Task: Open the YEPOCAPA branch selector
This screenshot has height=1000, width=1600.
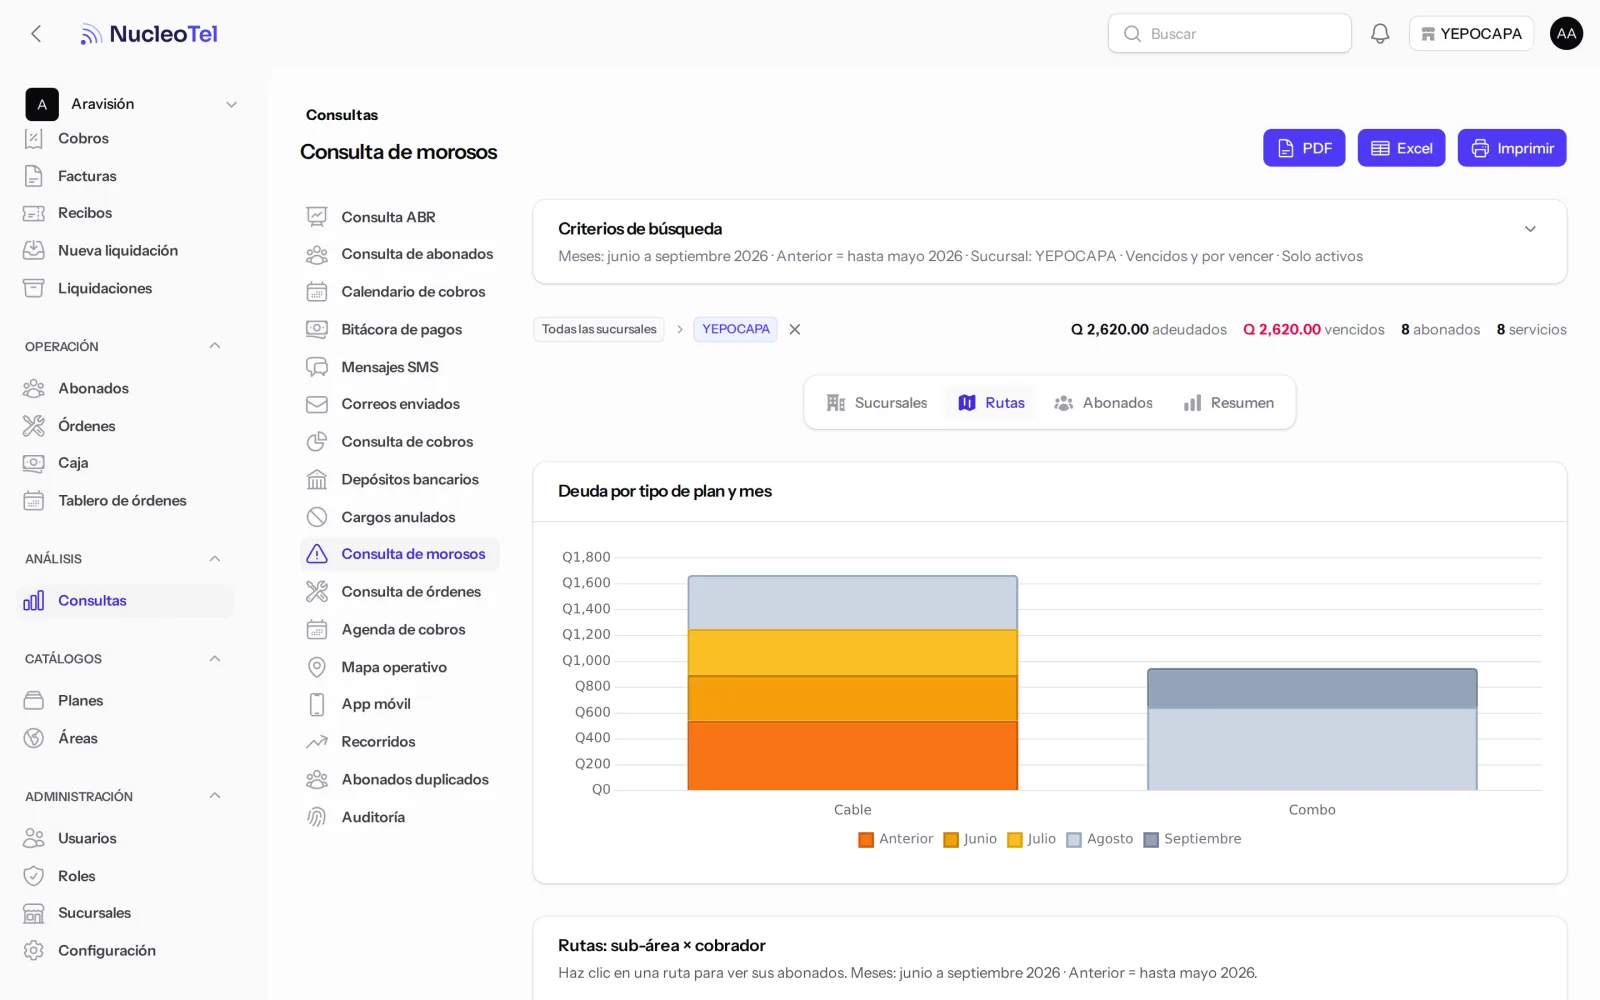Action: pyautogui.click(x=1471, y=34)
